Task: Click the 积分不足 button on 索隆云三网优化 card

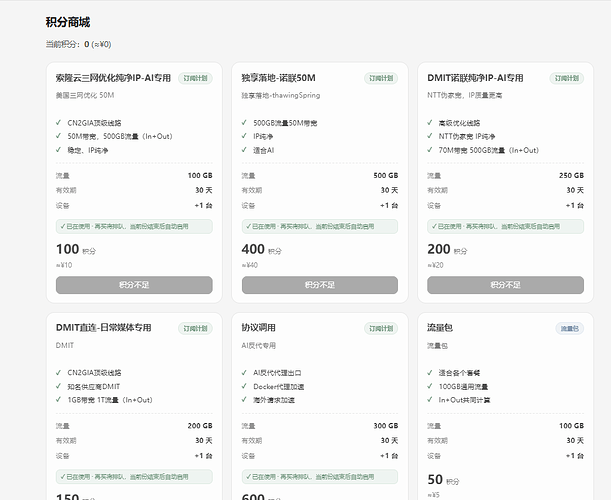Action: tap(134, 285)
